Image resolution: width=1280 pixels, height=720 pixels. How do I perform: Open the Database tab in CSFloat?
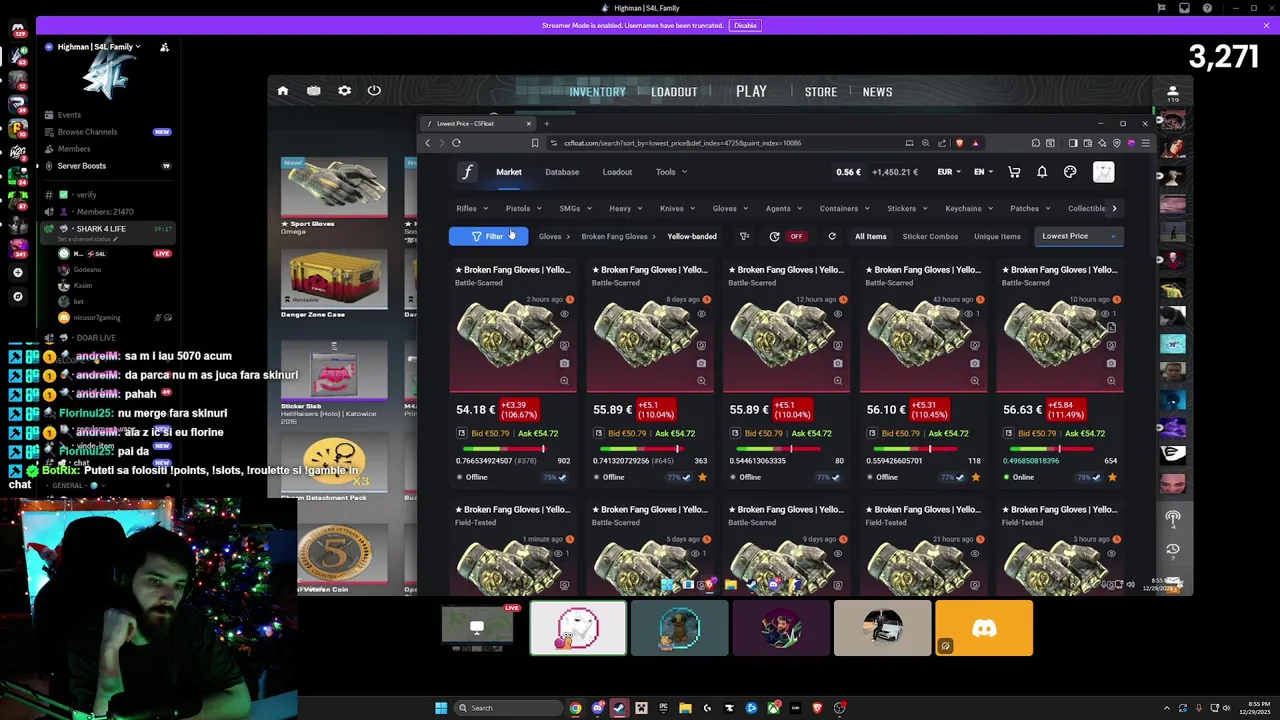tap(562, 172)
